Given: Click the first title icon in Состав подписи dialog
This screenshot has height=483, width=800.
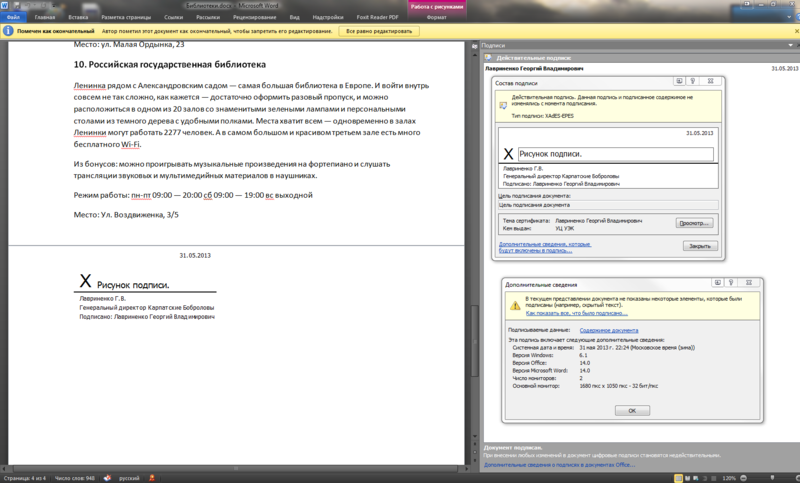Looking at the screenshot, I should click(679, 81).
